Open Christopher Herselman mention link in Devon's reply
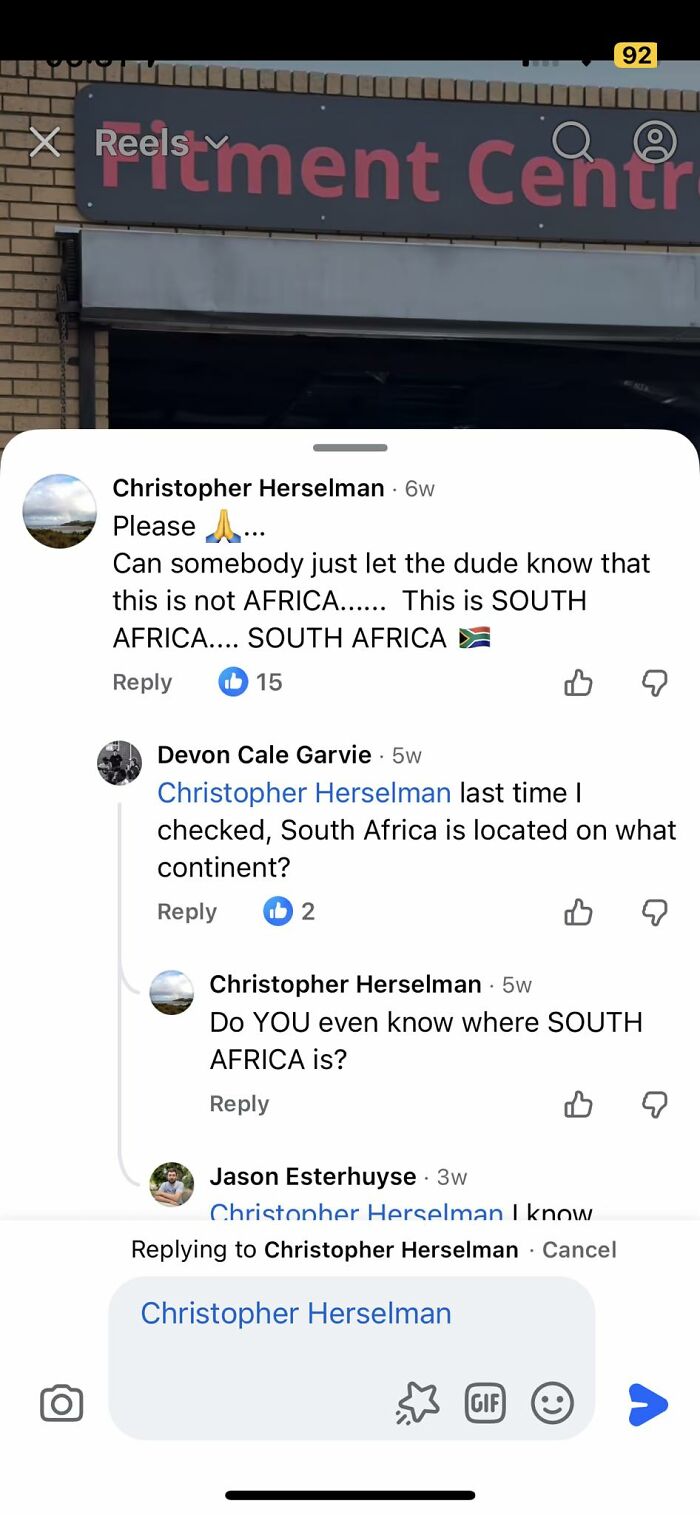The height and width of the screenshot is (1515, 700). [x=304, y=793]
